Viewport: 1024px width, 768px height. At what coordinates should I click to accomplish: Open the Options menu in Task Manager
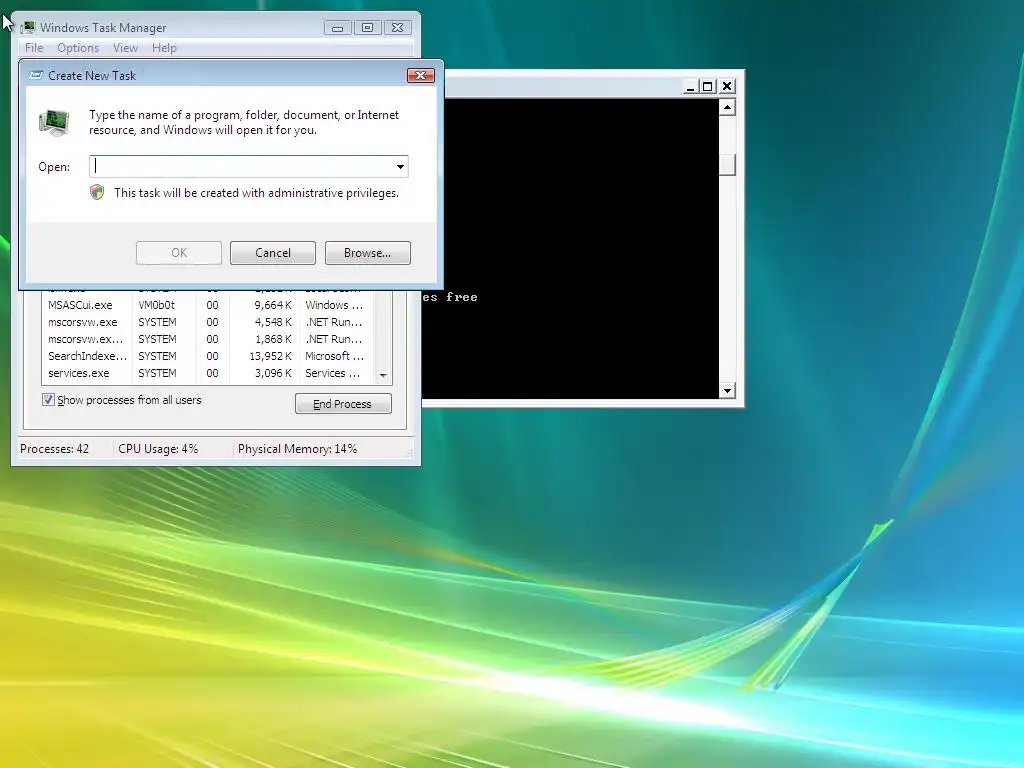click(x=78, y=48)
